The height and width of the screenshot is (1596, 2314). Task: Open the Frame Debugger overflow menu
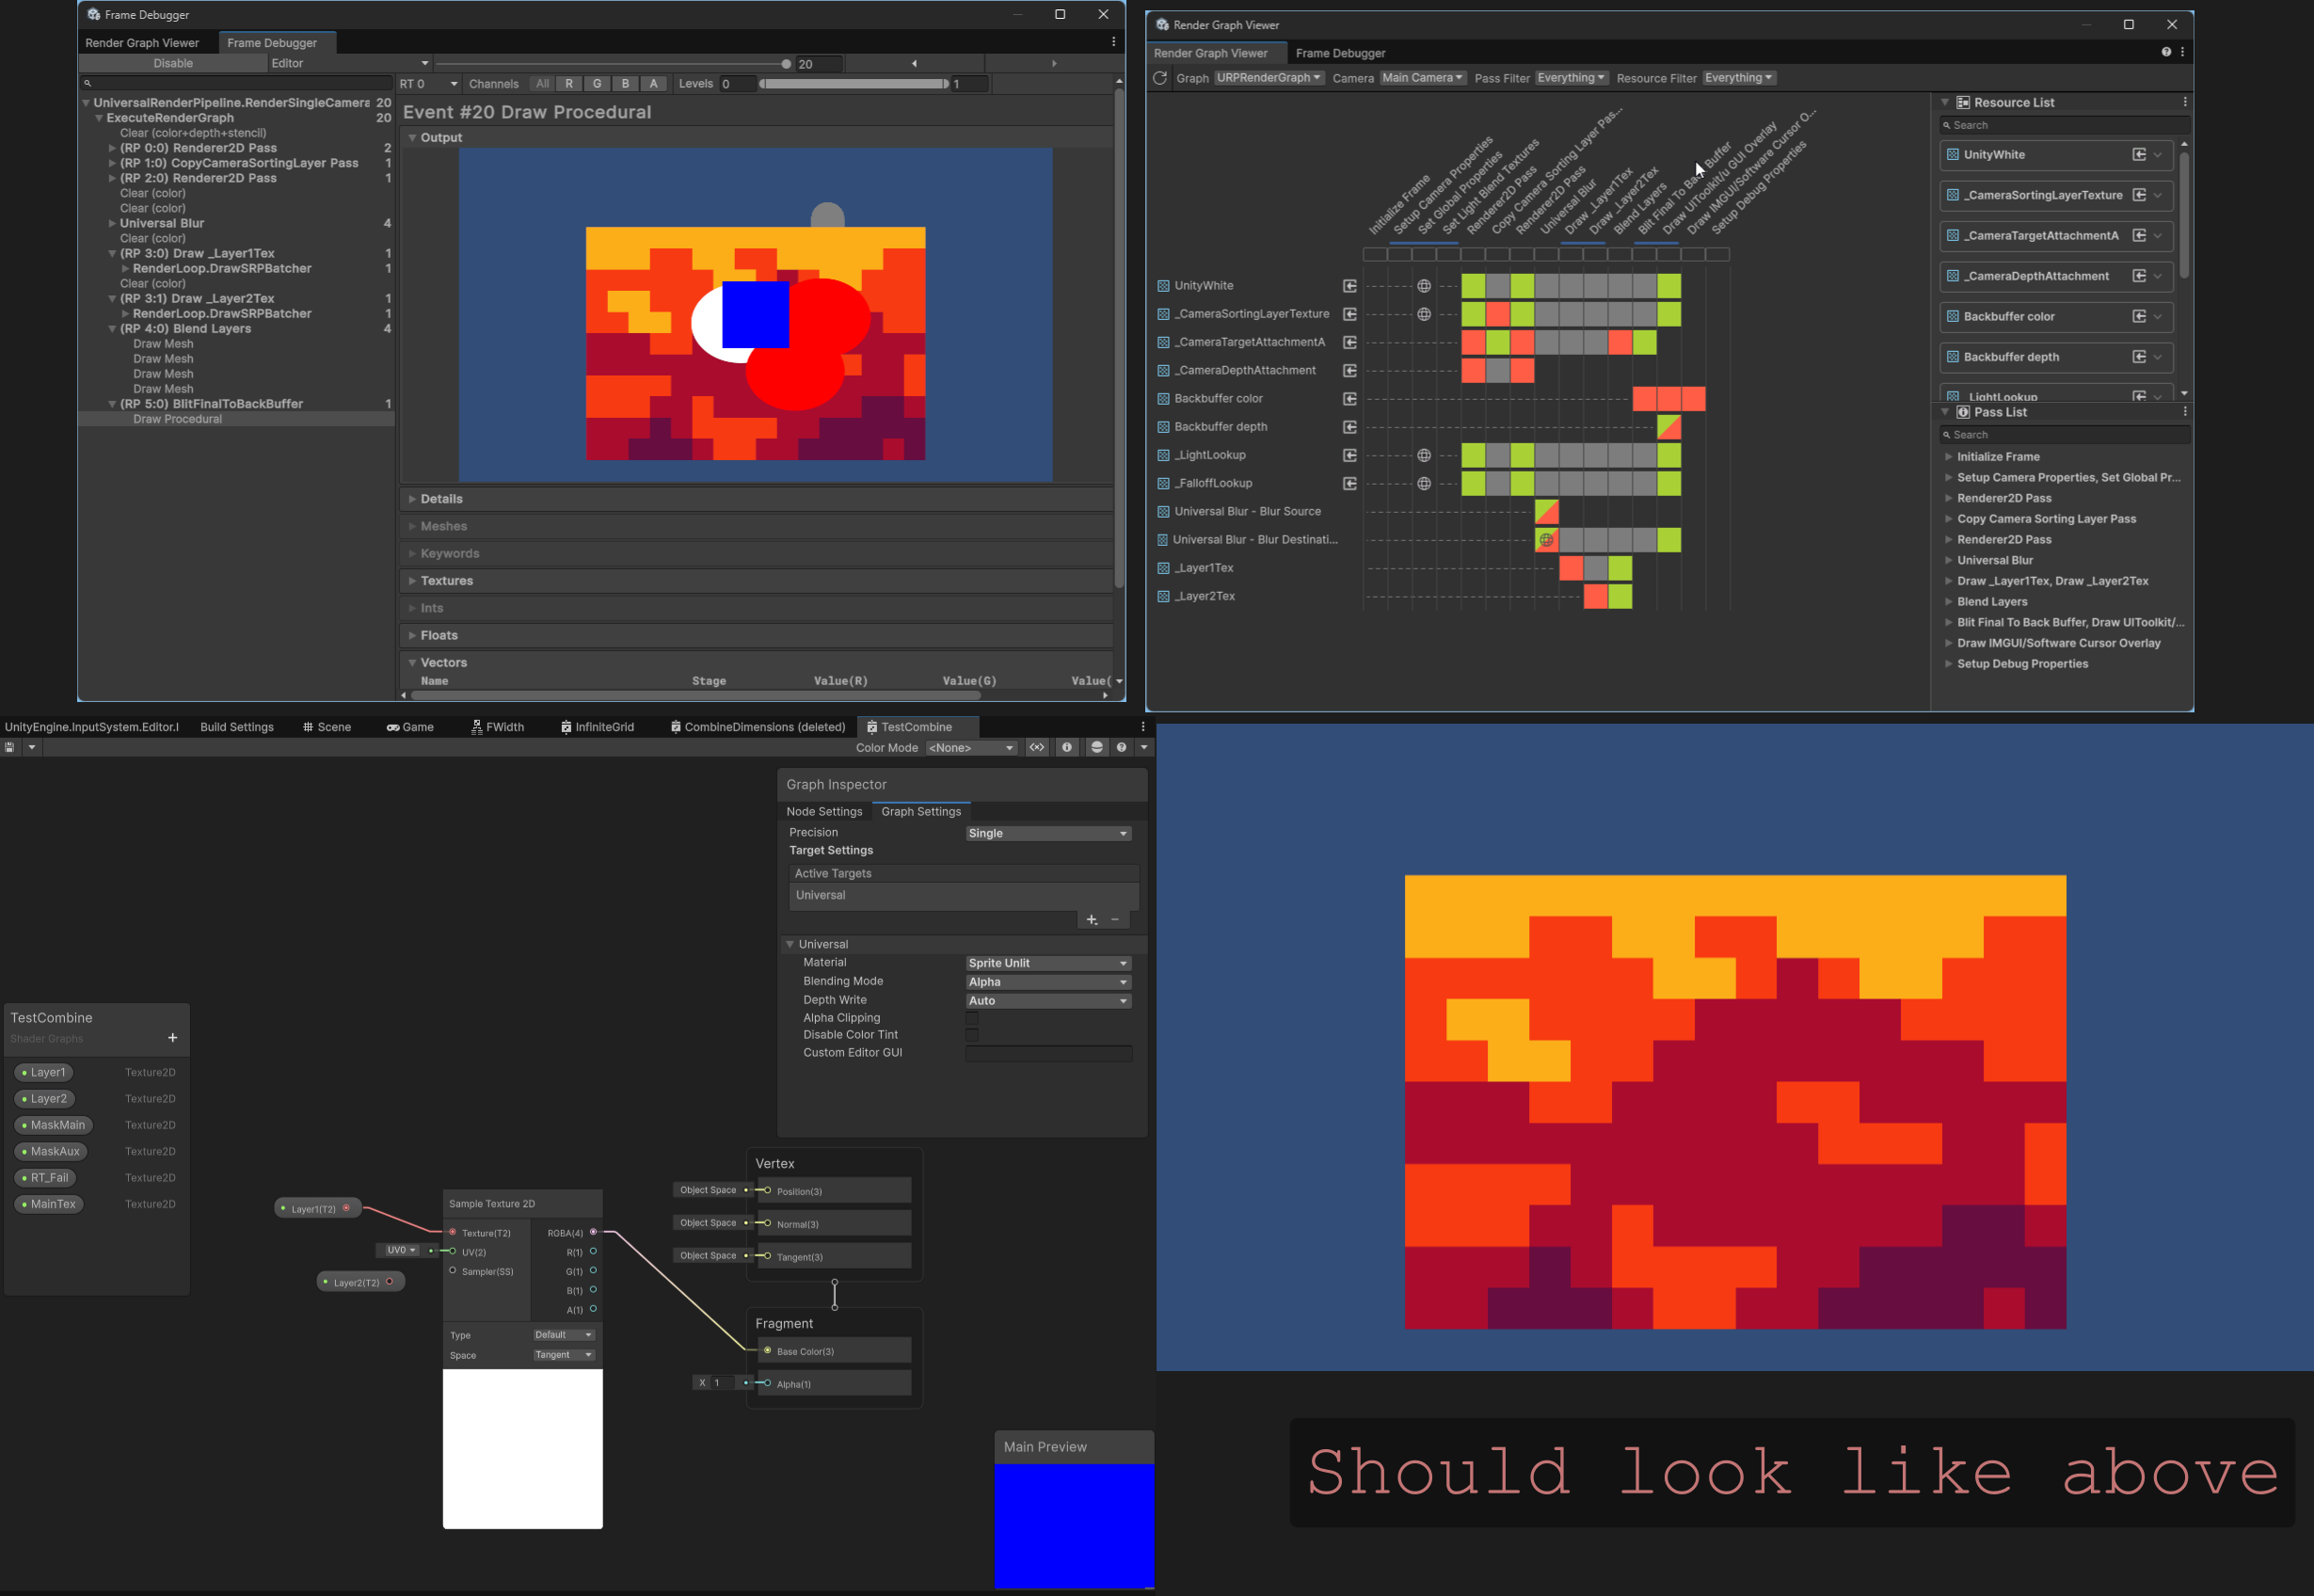click(x=1114, y=42)
